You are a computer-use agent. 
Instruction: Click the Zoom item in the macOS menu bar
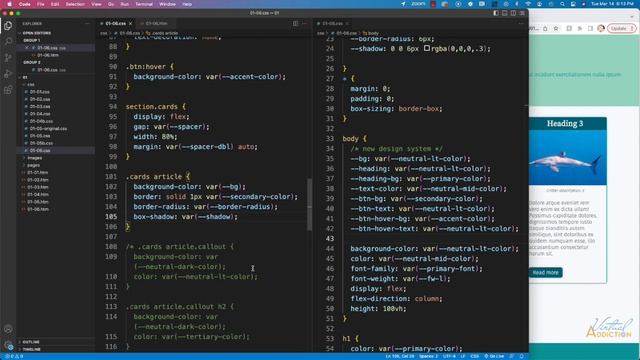(418, 4)
